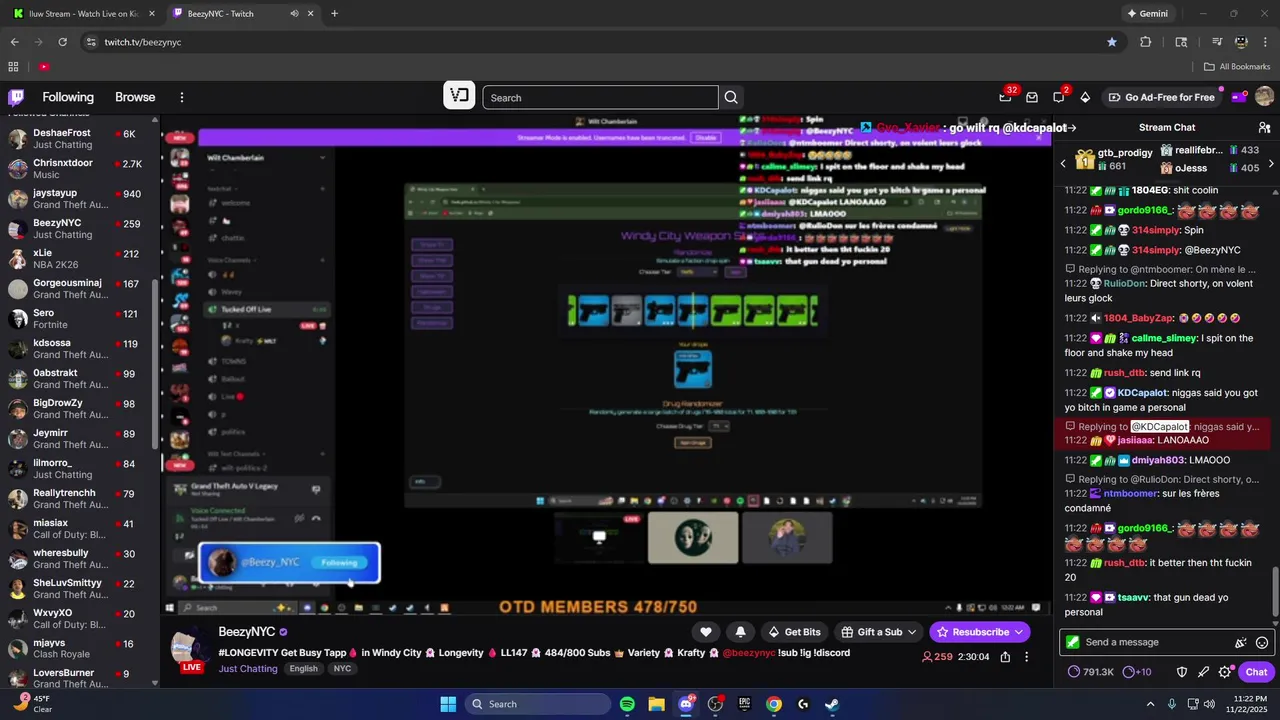The width and height of the screenshot is (1280, 720).
Task: Collapse the Stream Chat panel arrow
Action: (x=1071, y=128)
